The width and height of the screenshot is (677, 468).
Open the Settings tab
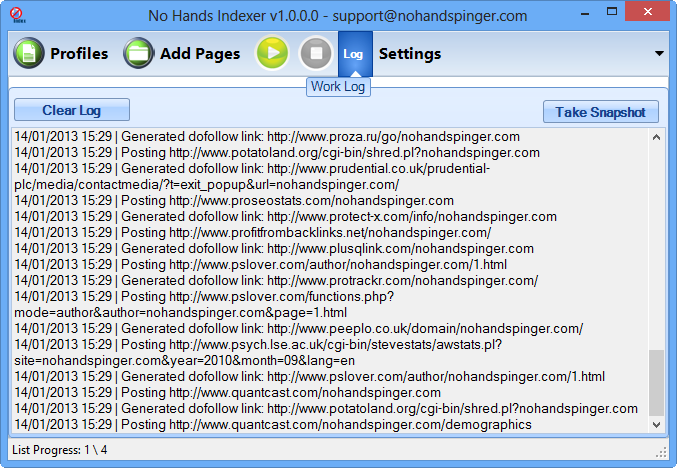410,54
